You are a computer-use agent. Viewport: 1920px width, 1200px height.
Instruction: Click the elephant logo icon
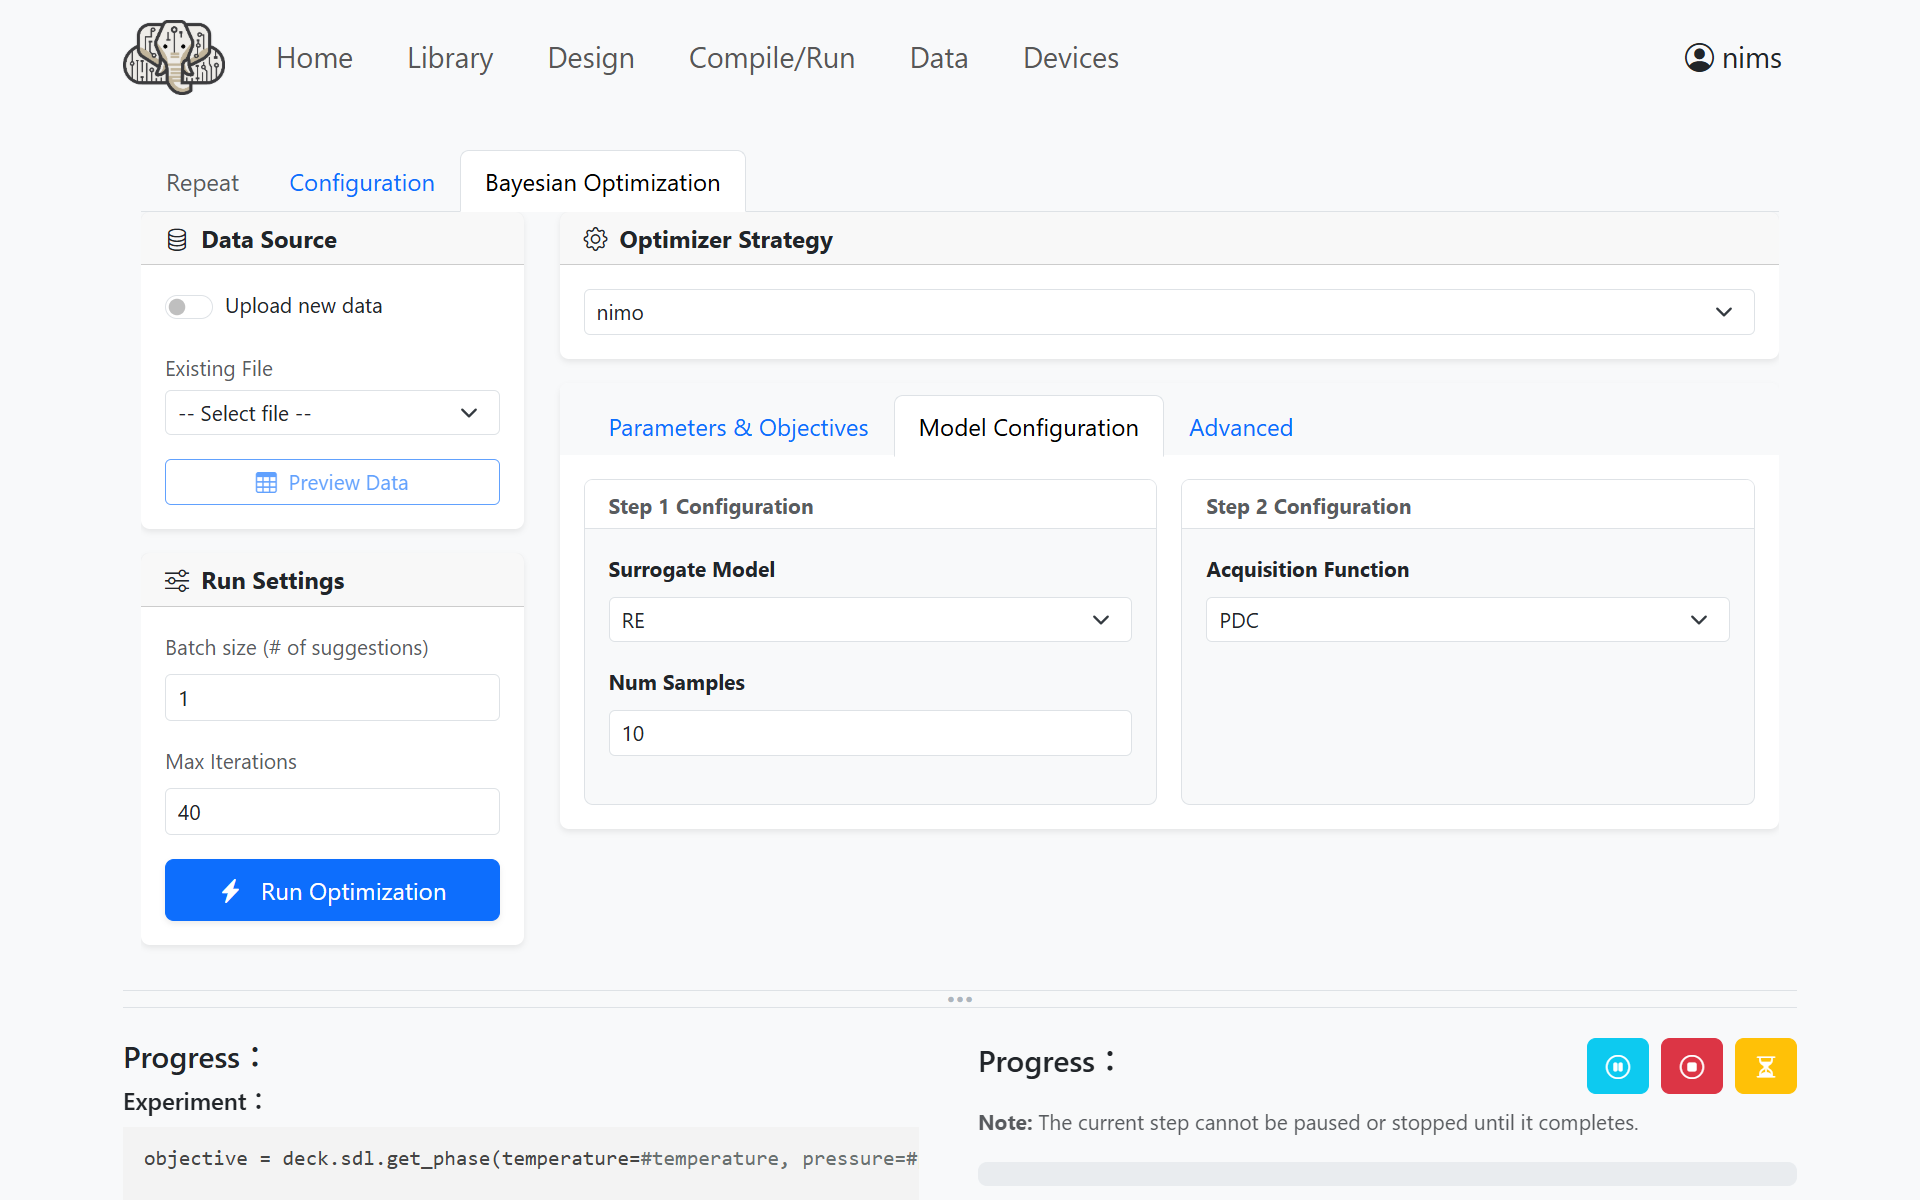pyautogui.click(x=174, y=58)
